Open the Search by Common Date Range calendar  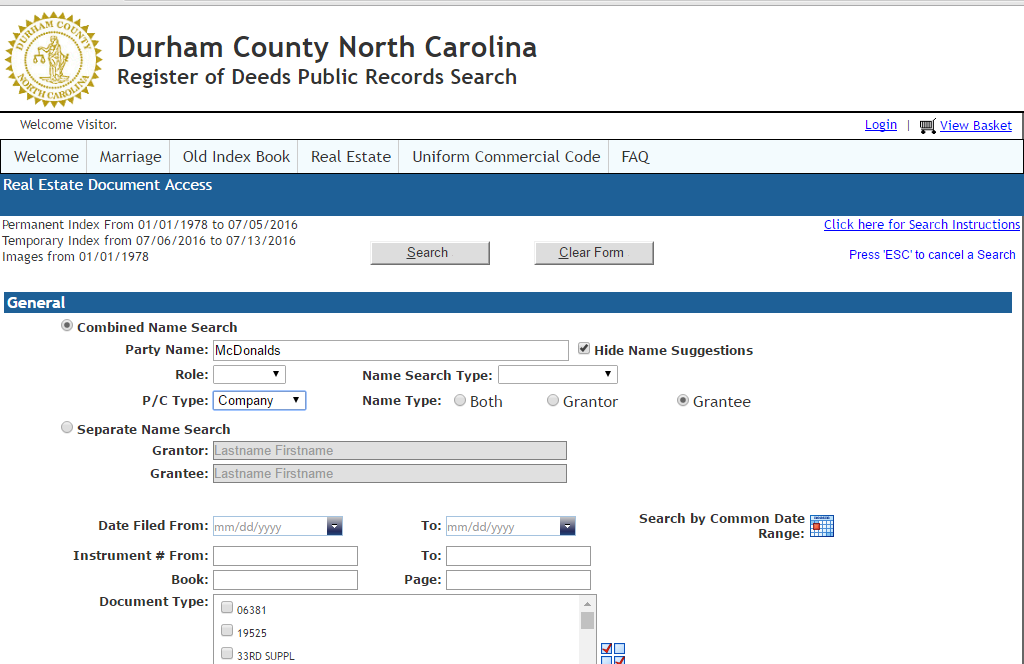(x=822, y=525)
